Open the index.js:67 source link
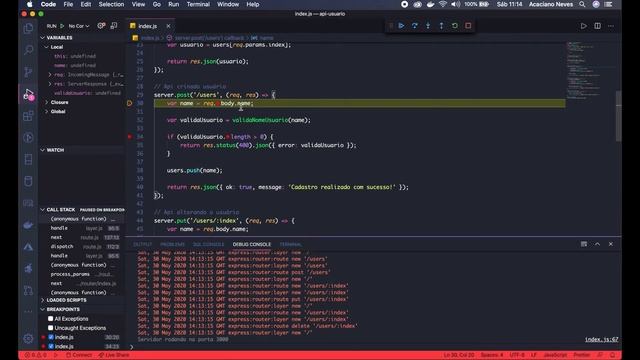The height and width of the screenshot is (360, 640). pos(602,339)
